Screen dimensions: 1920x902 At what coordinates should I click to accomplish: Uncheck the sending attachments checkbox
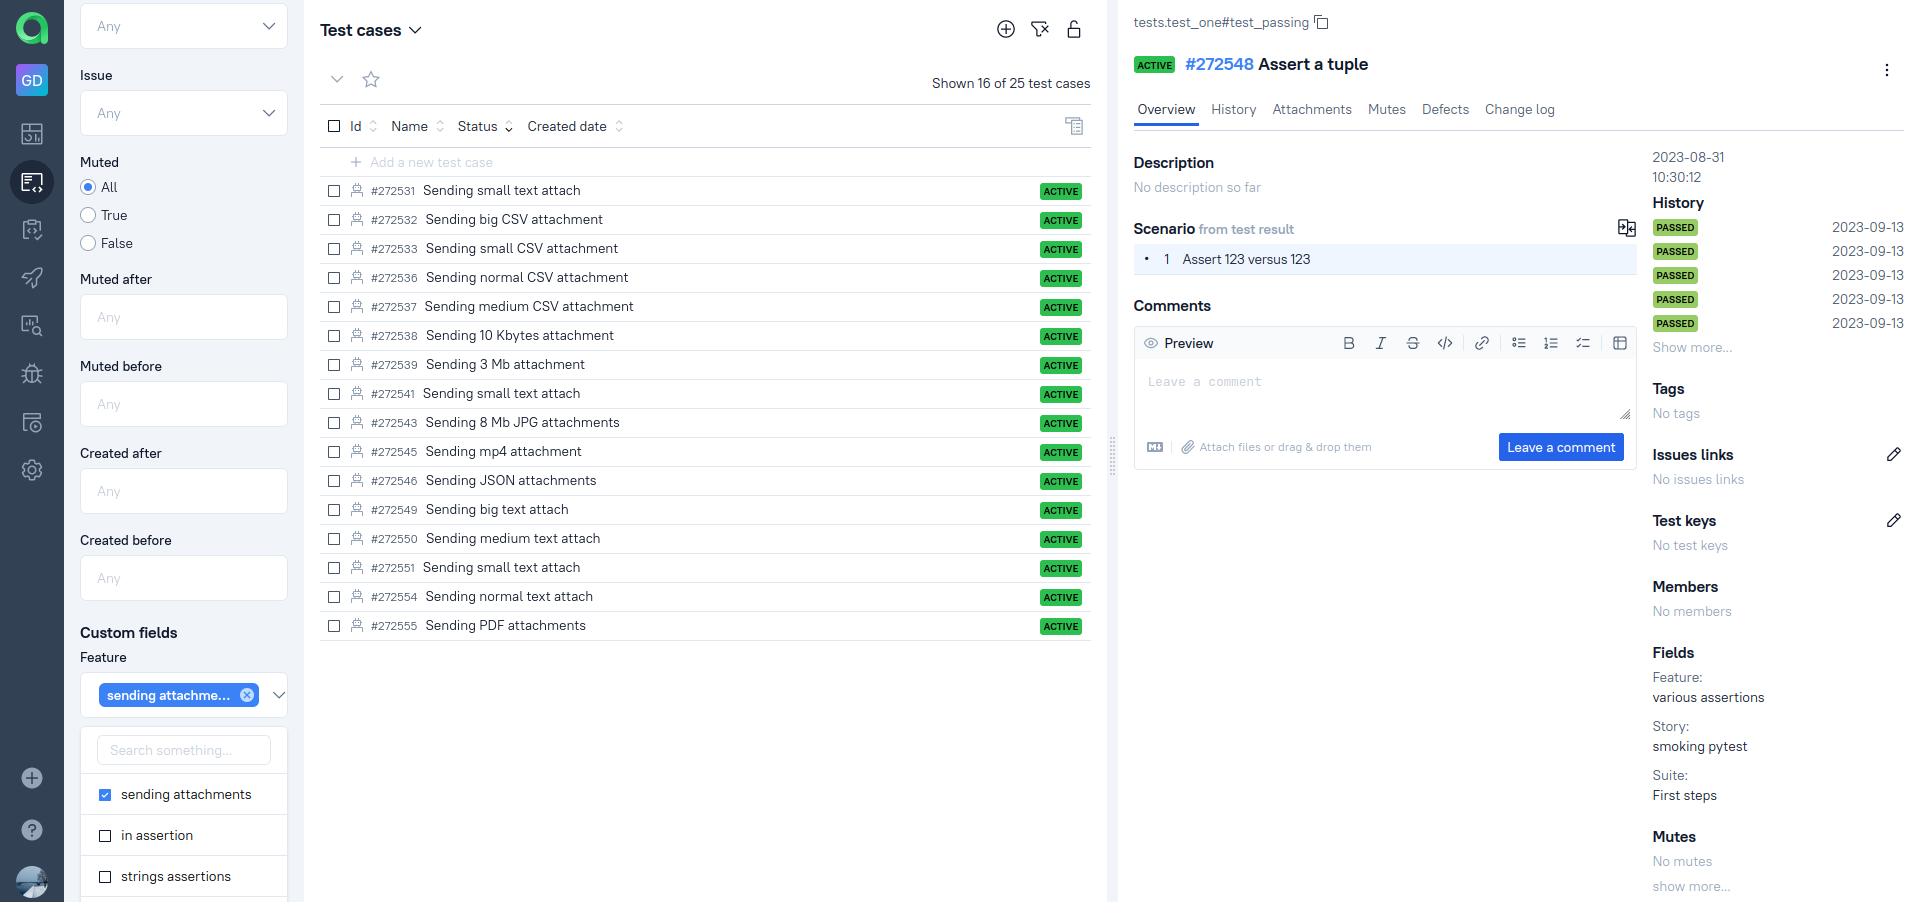(x=105, y=794)
